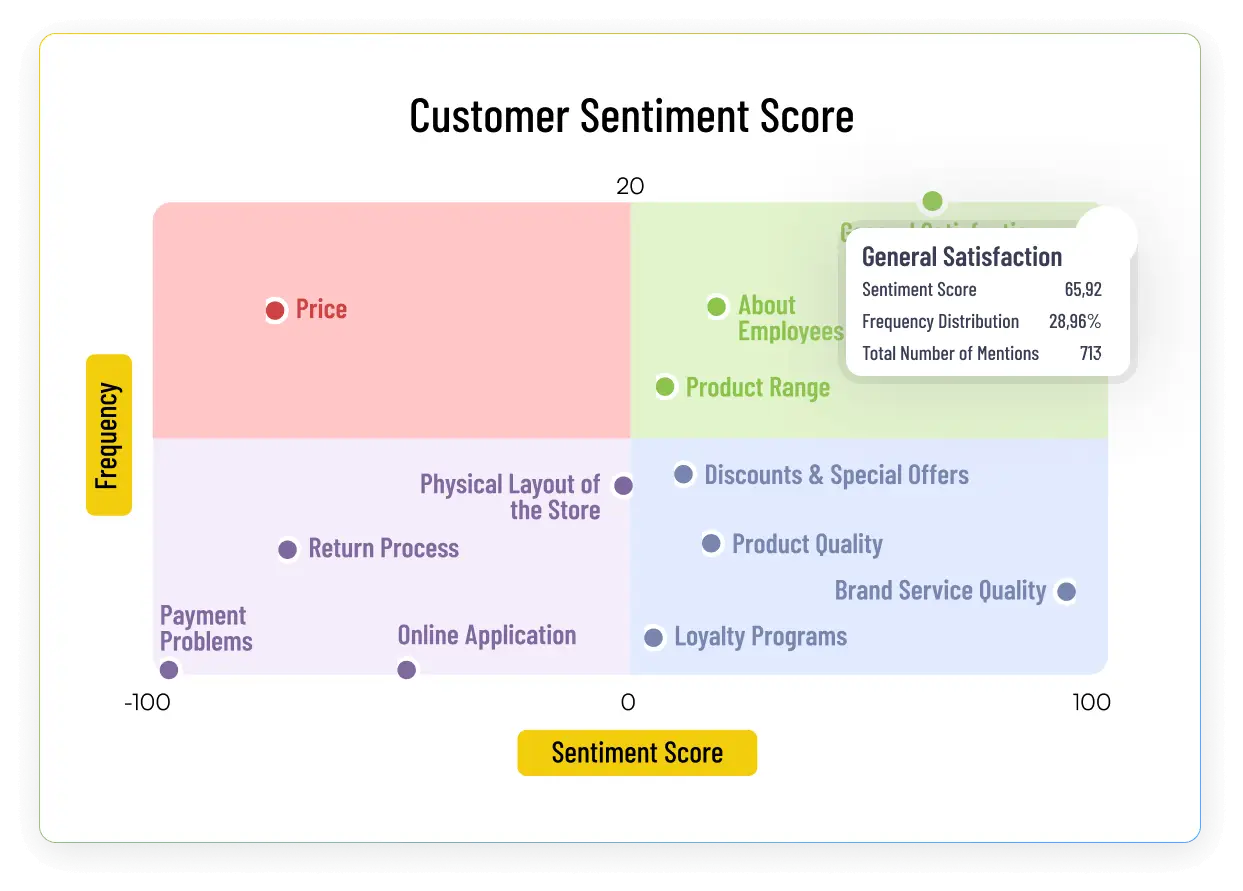Click the red Price data point
The image size is (1243, 891).
pos(275,310)
